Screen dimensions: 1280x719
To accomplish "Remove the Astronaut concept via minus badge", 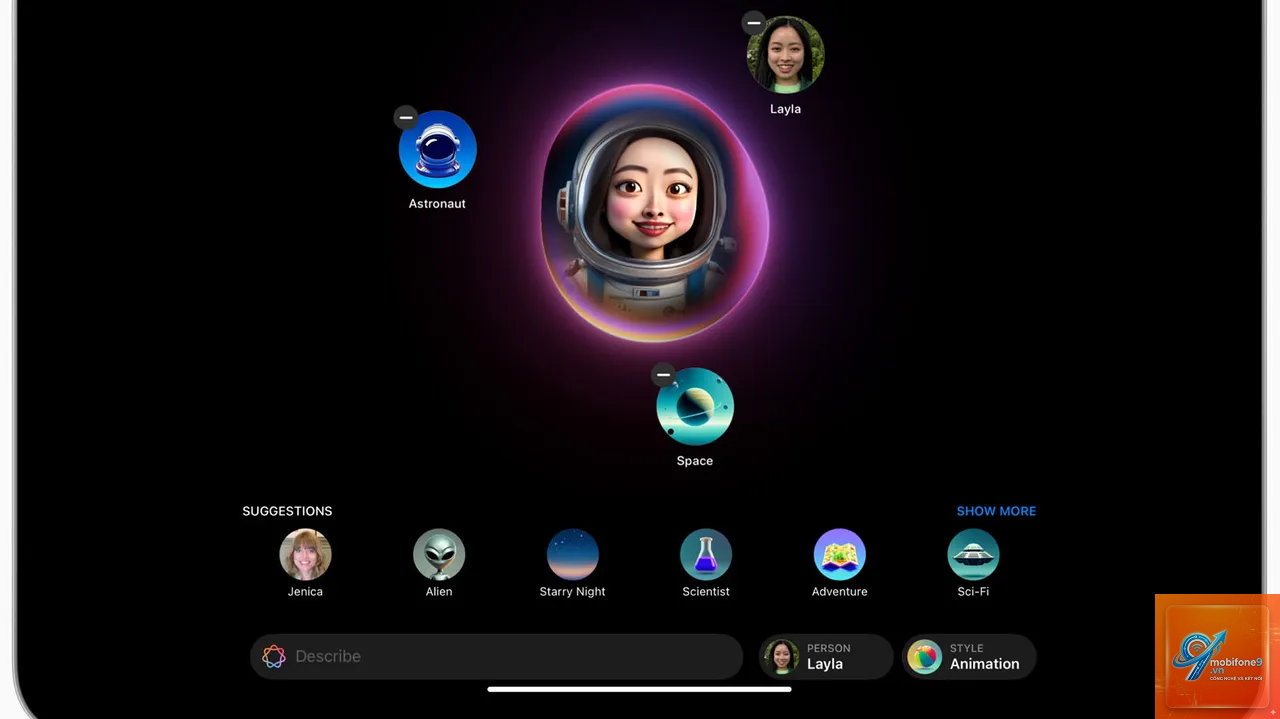I will tap(406, 118).
